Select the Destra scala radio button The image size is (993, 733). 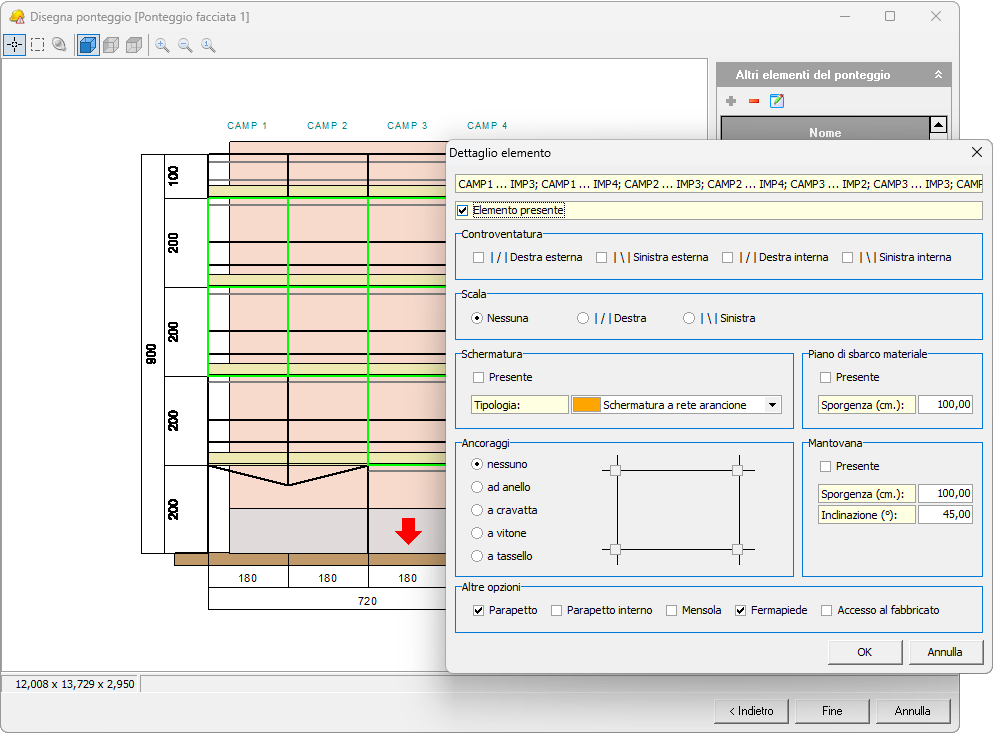click(x=583, y=318)
